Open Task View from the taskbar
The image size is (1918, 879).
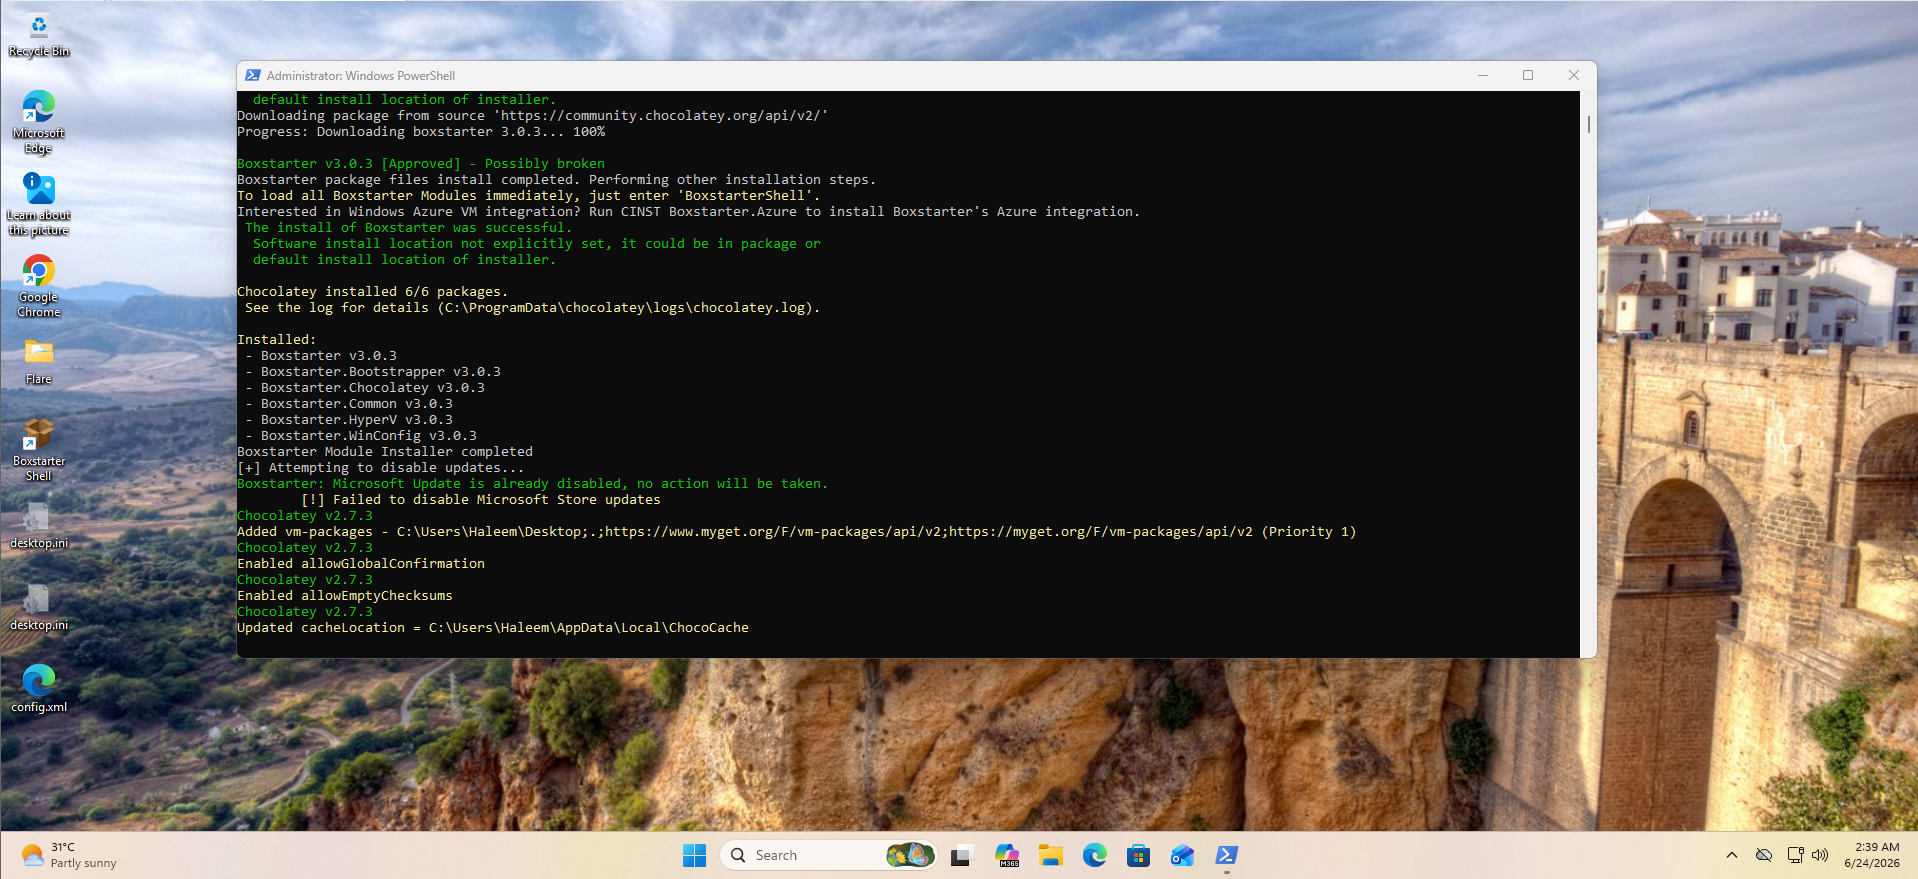pyautogui.click(x=962, y=855)
